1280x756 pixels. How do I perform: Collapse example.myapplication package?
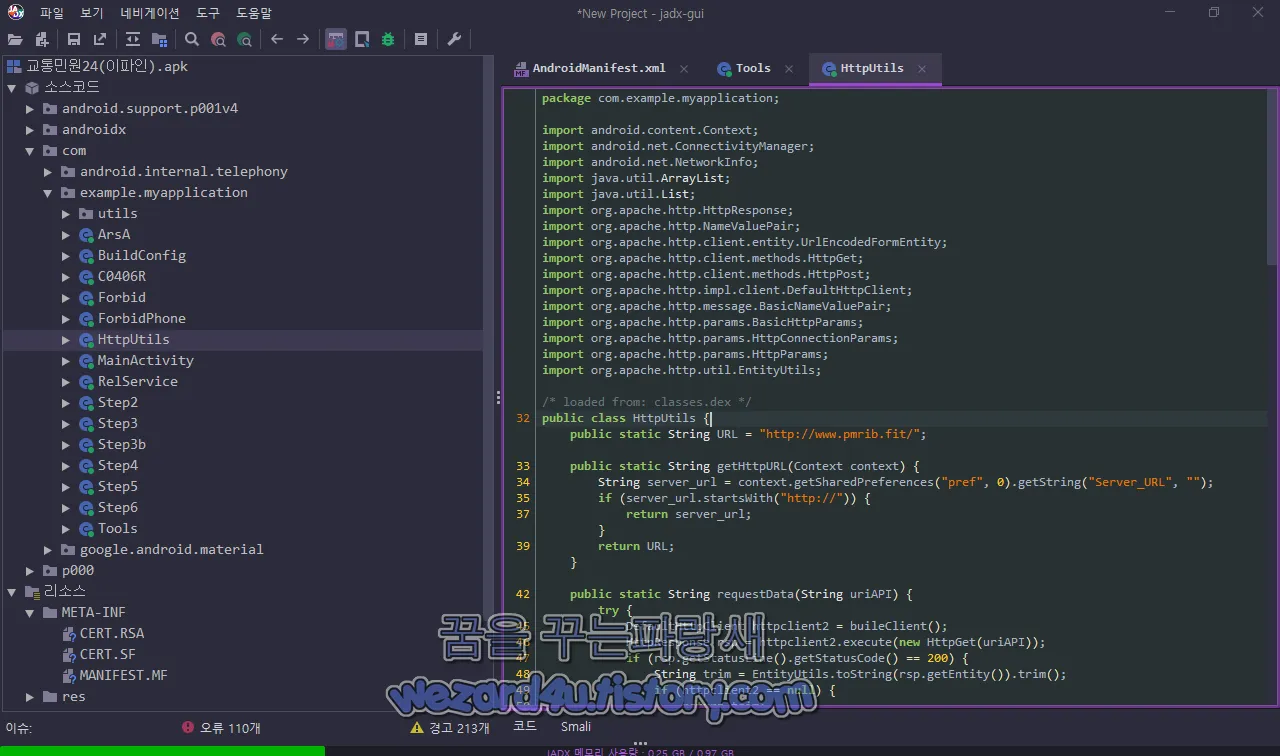(x=48, y=193)
